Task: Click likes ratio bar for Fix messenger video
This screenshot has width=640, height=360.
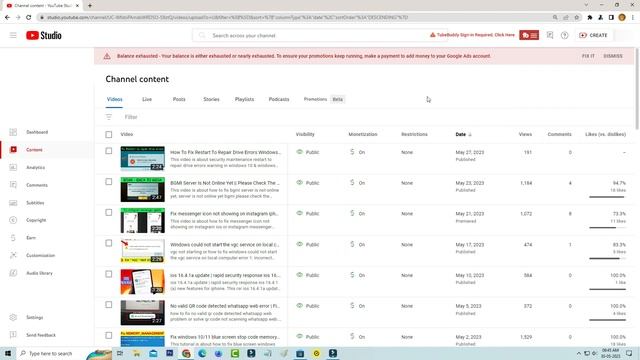Action: (x=607, y=228)
